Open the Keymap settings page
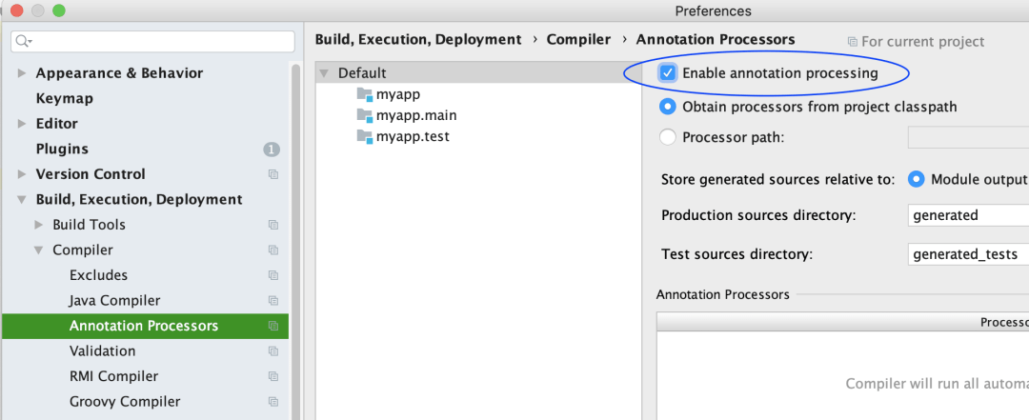 pos(64,98)
